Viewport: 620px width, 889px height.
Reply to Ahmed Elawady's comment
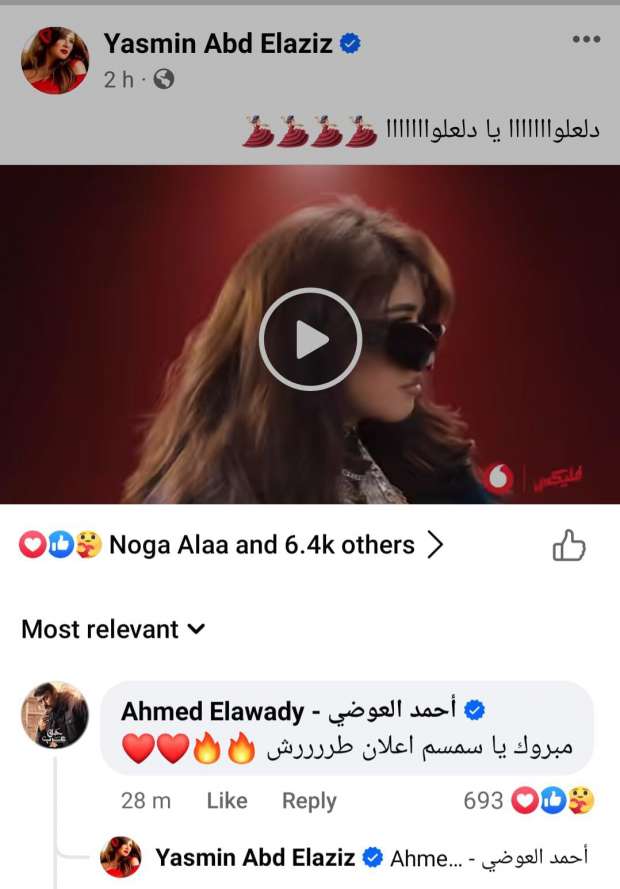click(309, 801)
